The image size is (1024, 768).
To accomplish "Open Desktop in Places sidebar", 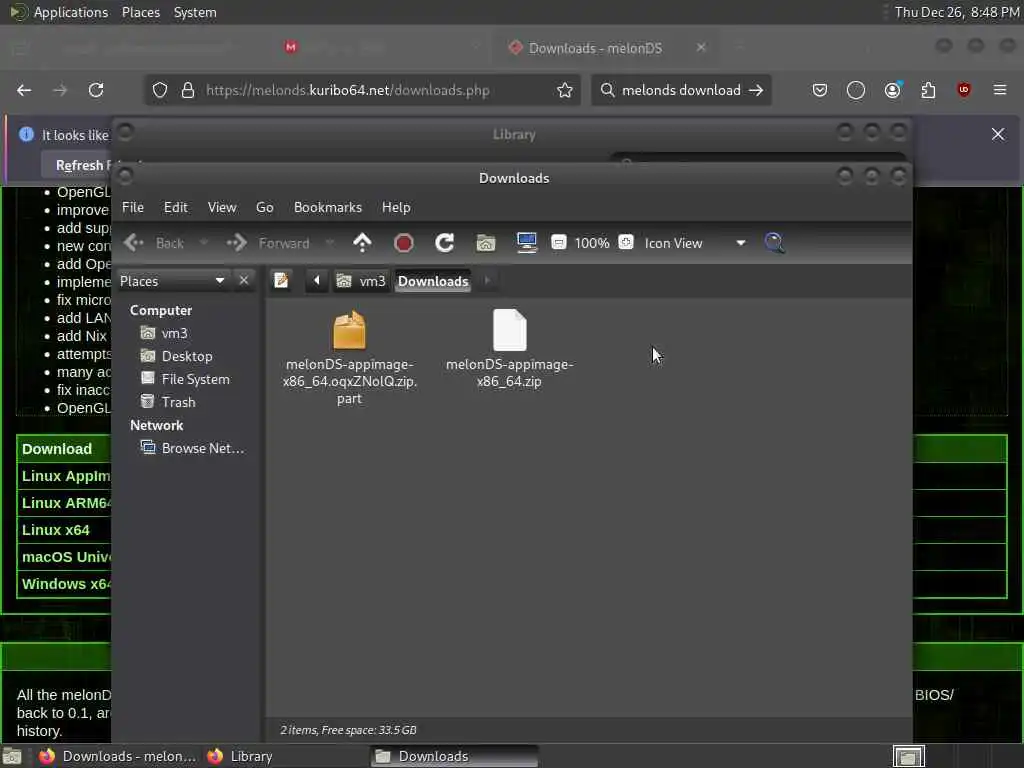I will click(177, 356).
